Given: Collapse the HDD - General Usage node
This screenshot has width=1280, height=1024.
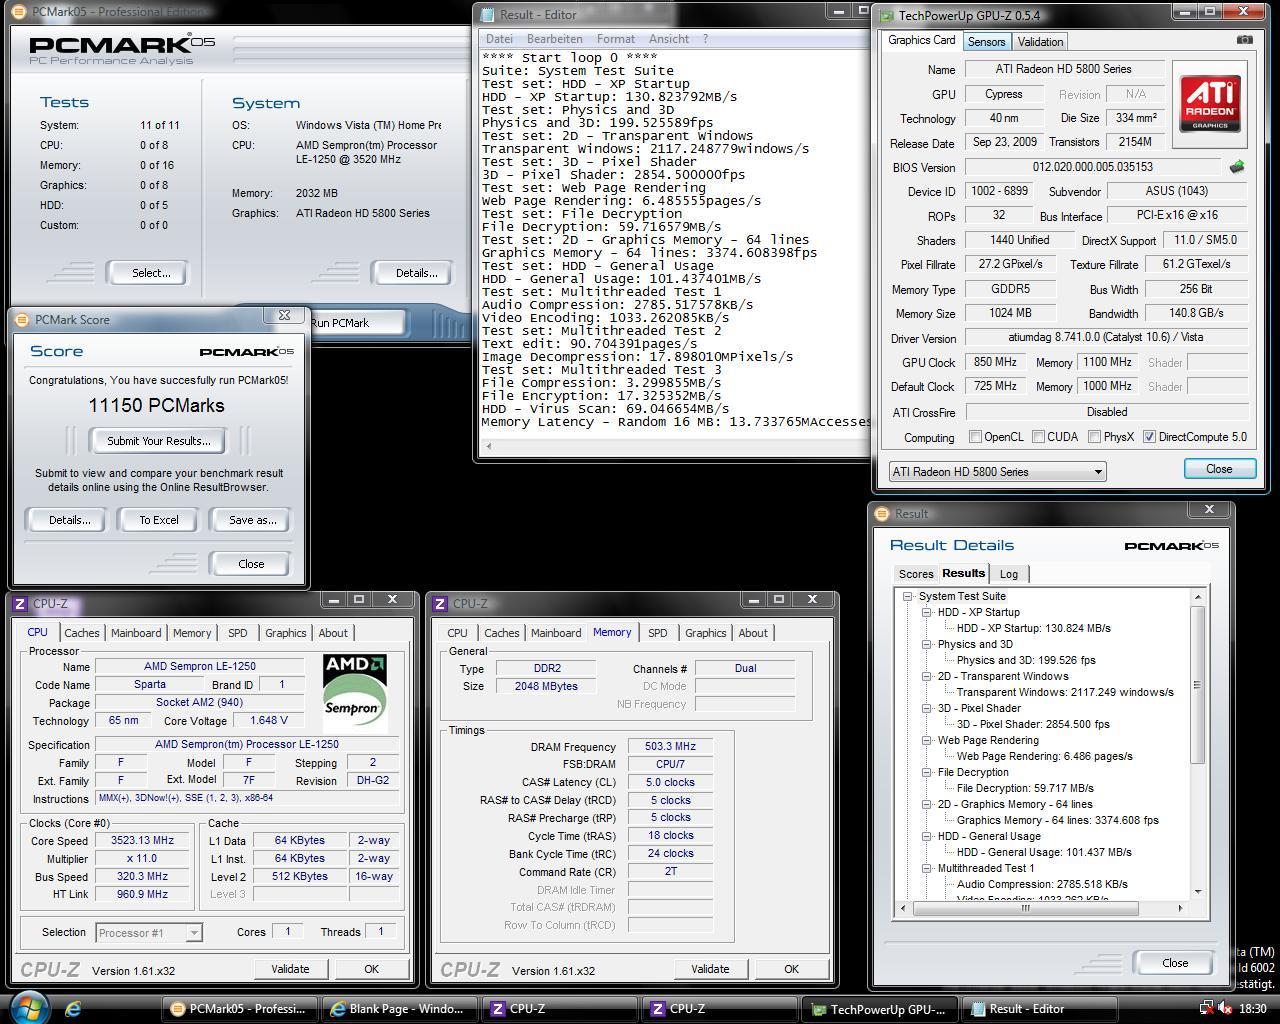Looking at the screenshot, I should (927, 836).
